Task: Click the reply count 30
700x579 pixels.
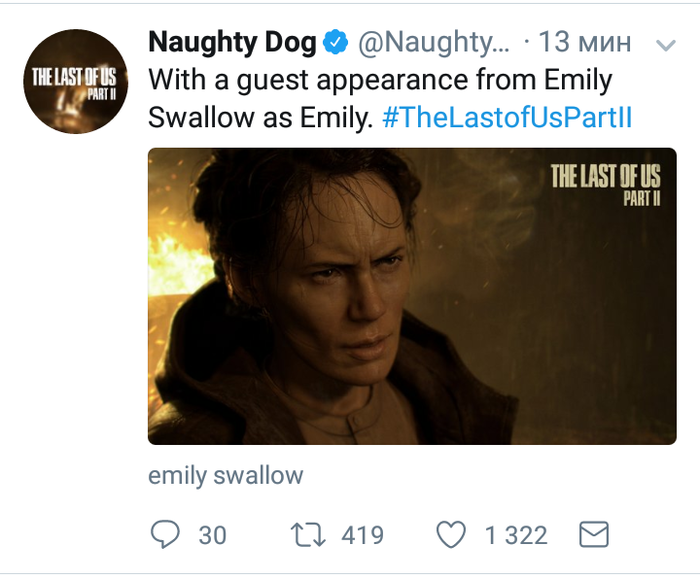Action: click(x=212, y=536)
